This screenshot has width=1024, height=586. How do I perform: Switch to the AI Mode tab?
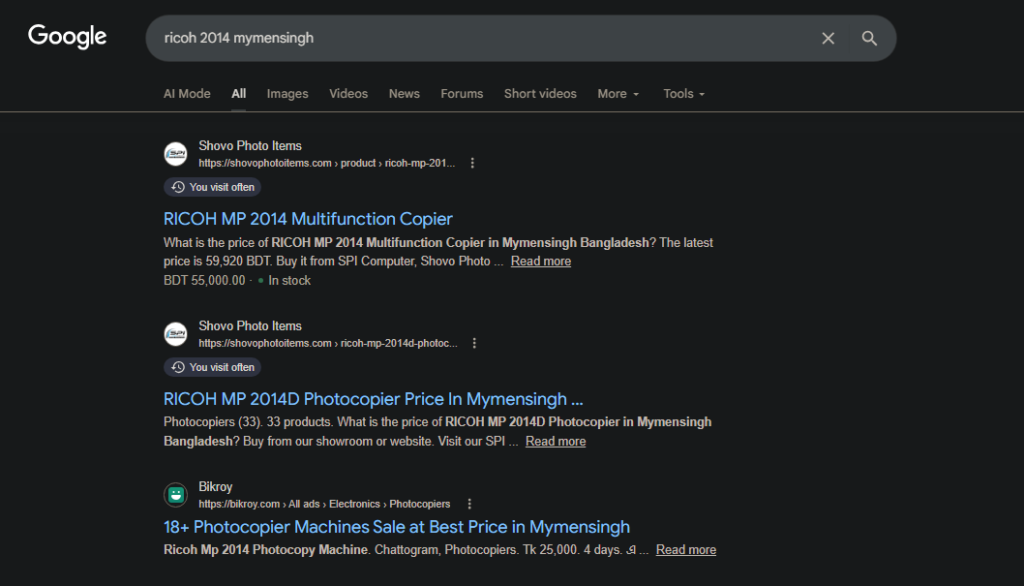(187, 94)
